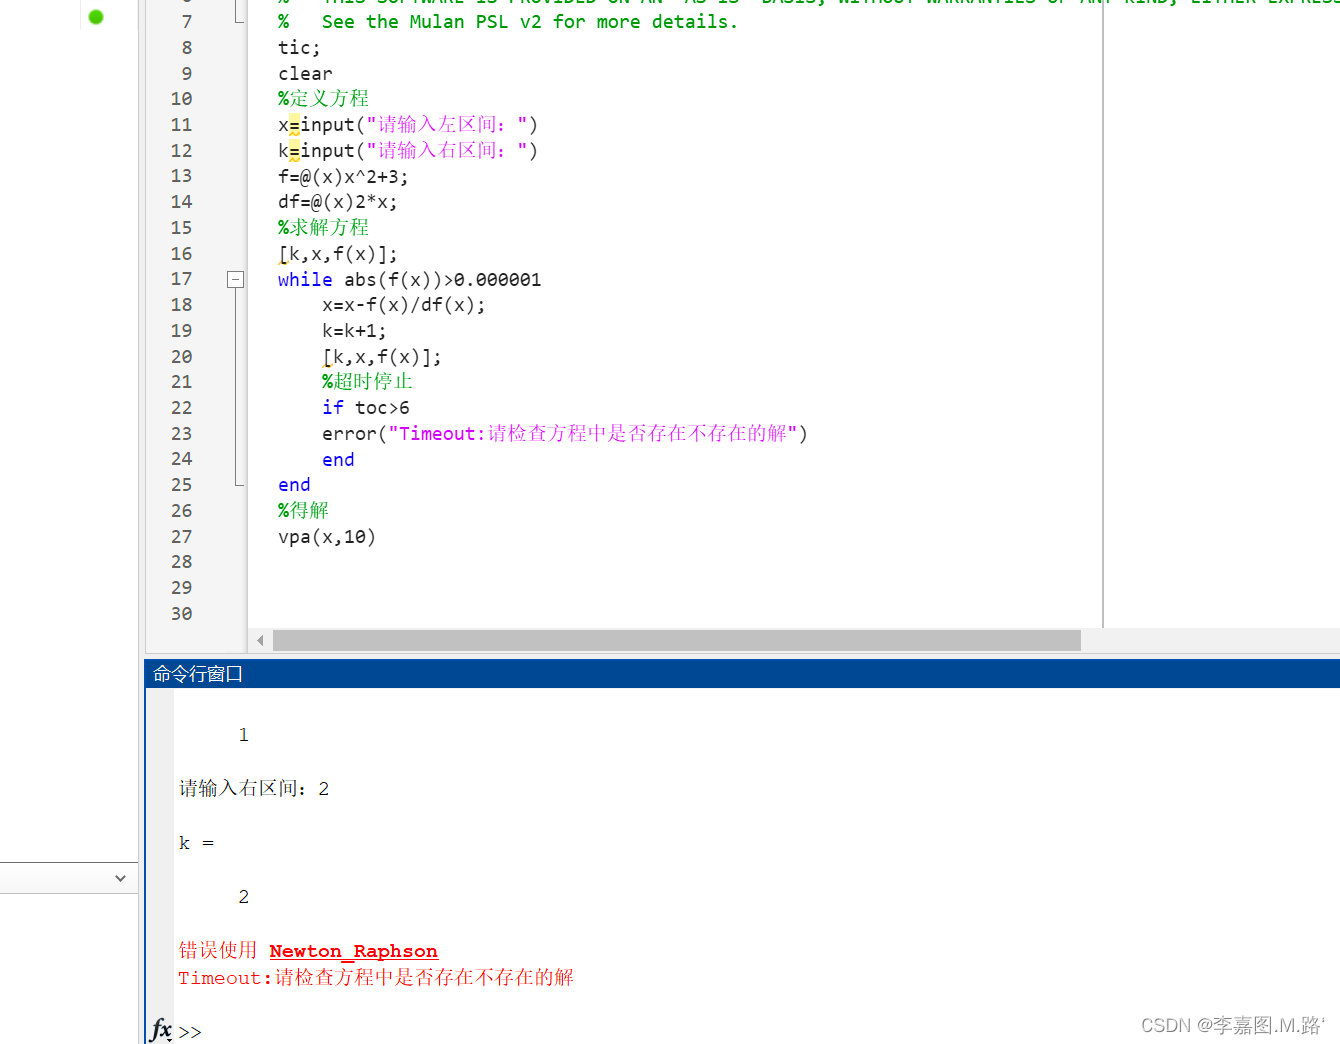Viewport: 1340px width, 1044px height.
Task: Click the left arrow on the horizontal scrollbar
Action: 260,640
